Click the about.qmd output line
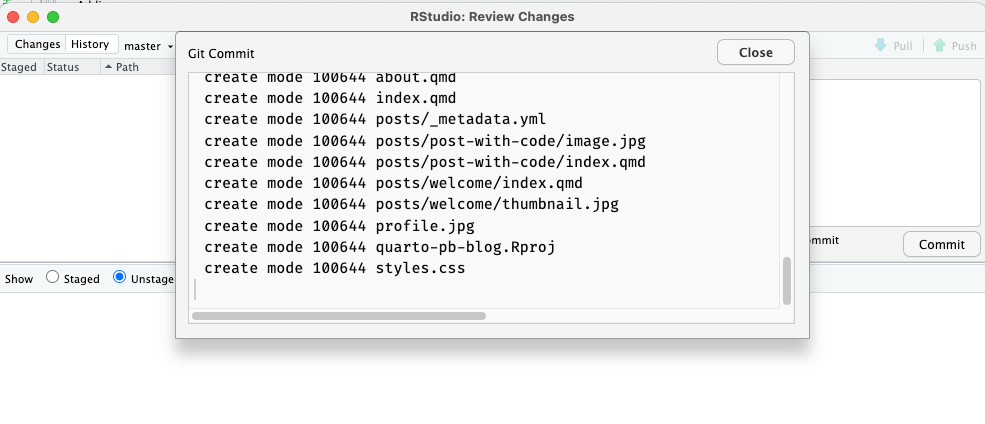This screenshot has height=424, width=985. pos(330,79)
